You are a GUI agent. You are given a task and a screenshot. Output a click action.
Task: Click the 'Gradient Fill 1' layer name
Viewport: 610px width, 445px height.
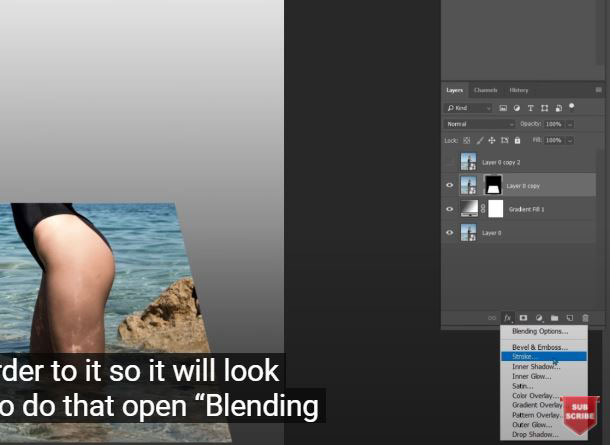pos(526,209)
